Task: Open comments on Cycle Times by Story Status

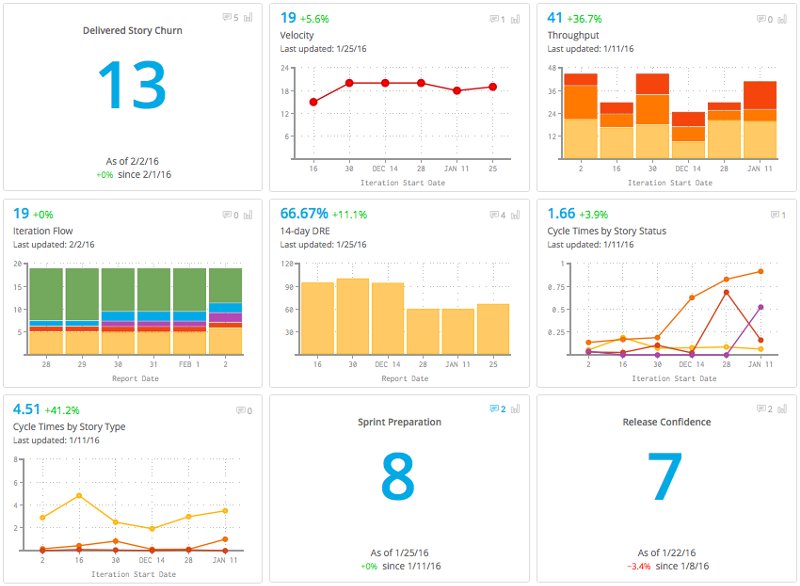Action: tap(778, 215)
